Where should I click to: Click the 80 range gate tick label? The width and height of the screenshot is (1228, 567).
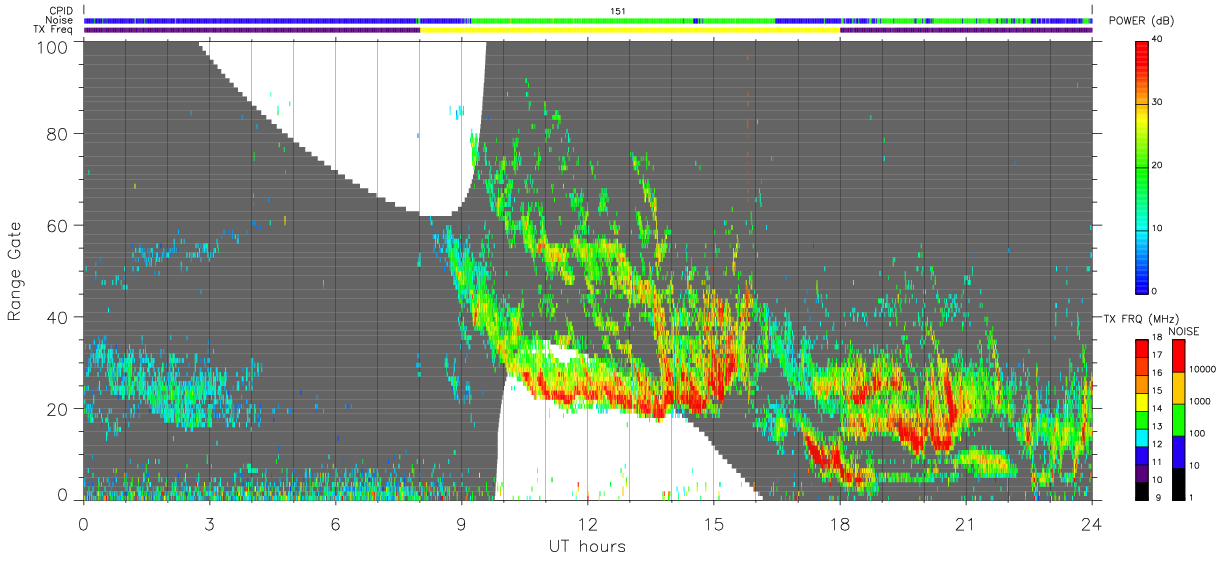(57, 133)
